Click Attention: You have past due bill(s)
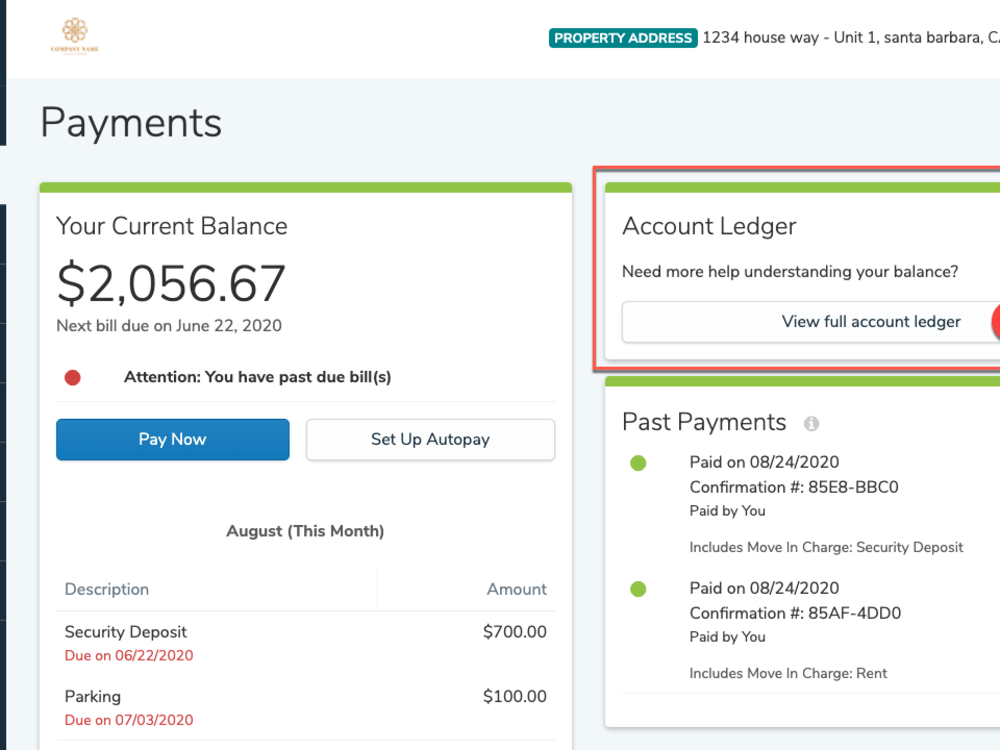The height and width of the screenshot is (750, 1000). (258, 377)
